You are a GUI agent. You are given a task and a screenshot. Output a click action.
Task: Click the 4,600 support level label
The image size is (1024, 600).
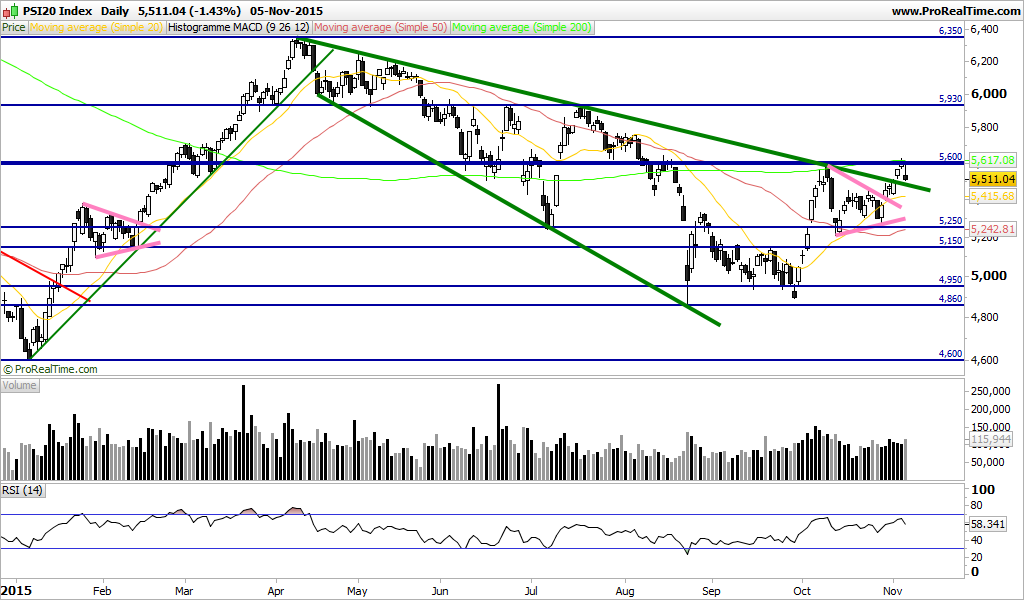point(950,353)
